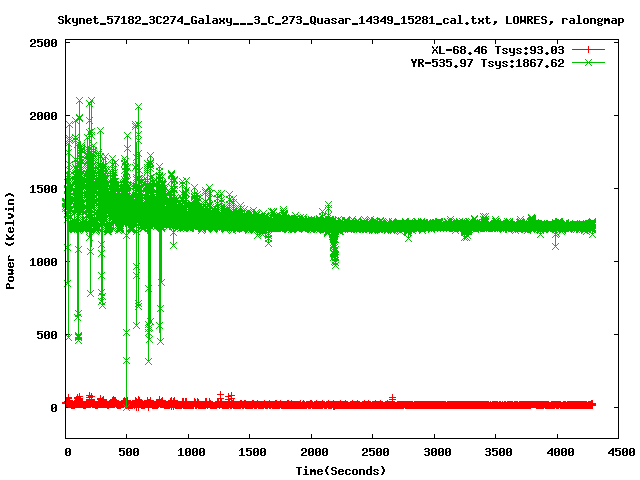Click the green dip near 2200 seconds

[335, 251]
